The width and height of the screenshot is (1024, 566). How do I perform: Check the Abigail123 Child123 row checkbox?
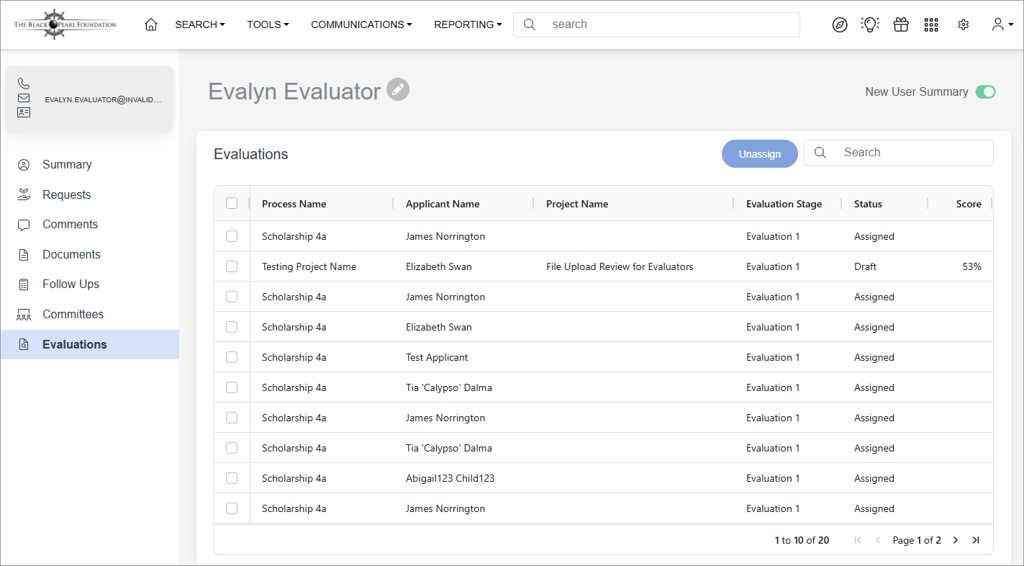tap(232, 478)
